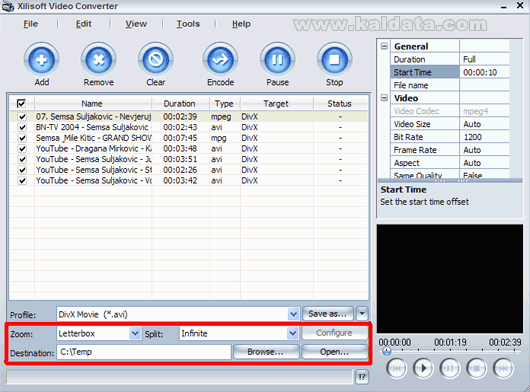Image resolution: width=530 pixels, height=392 pixels.
Task: Click the Destination path input field
Action: coord(144,352)
